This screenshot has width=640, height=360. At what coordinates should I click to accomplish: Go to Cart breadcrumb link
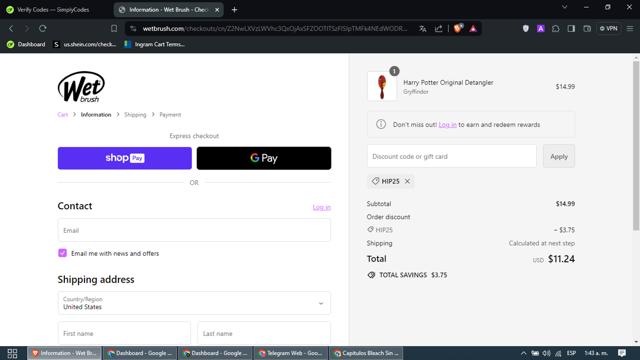tap(62, 115)
